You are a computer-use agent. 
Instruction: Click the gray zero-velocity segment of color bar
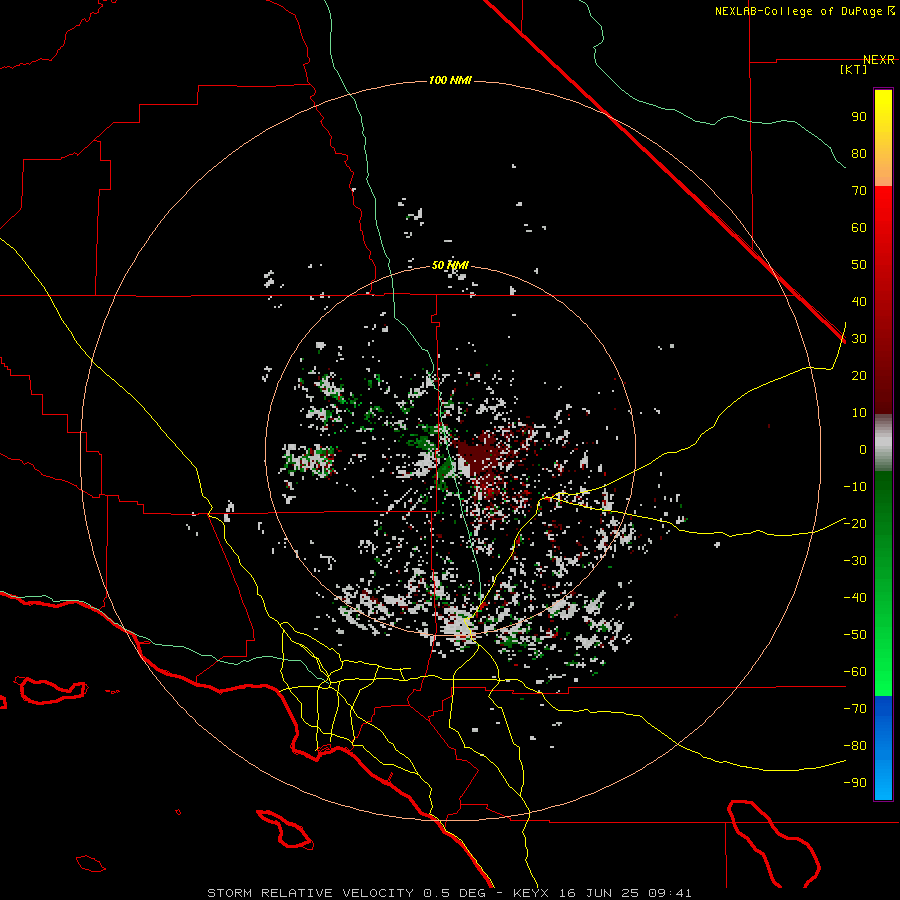[883, 443]
